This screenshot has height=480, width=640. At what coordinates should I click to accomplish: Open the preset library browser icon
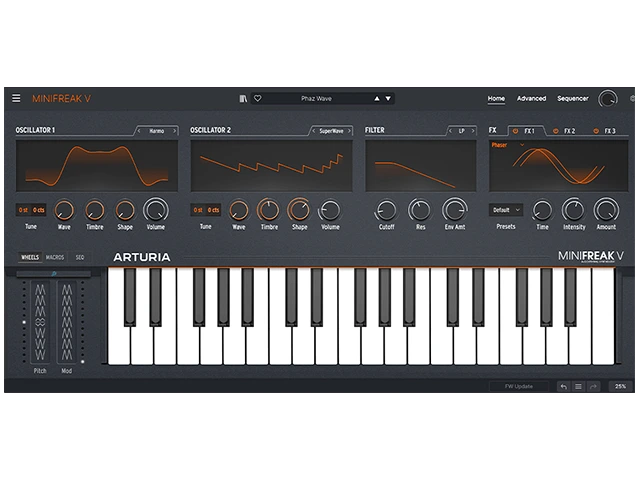click(x=243, y=98)
